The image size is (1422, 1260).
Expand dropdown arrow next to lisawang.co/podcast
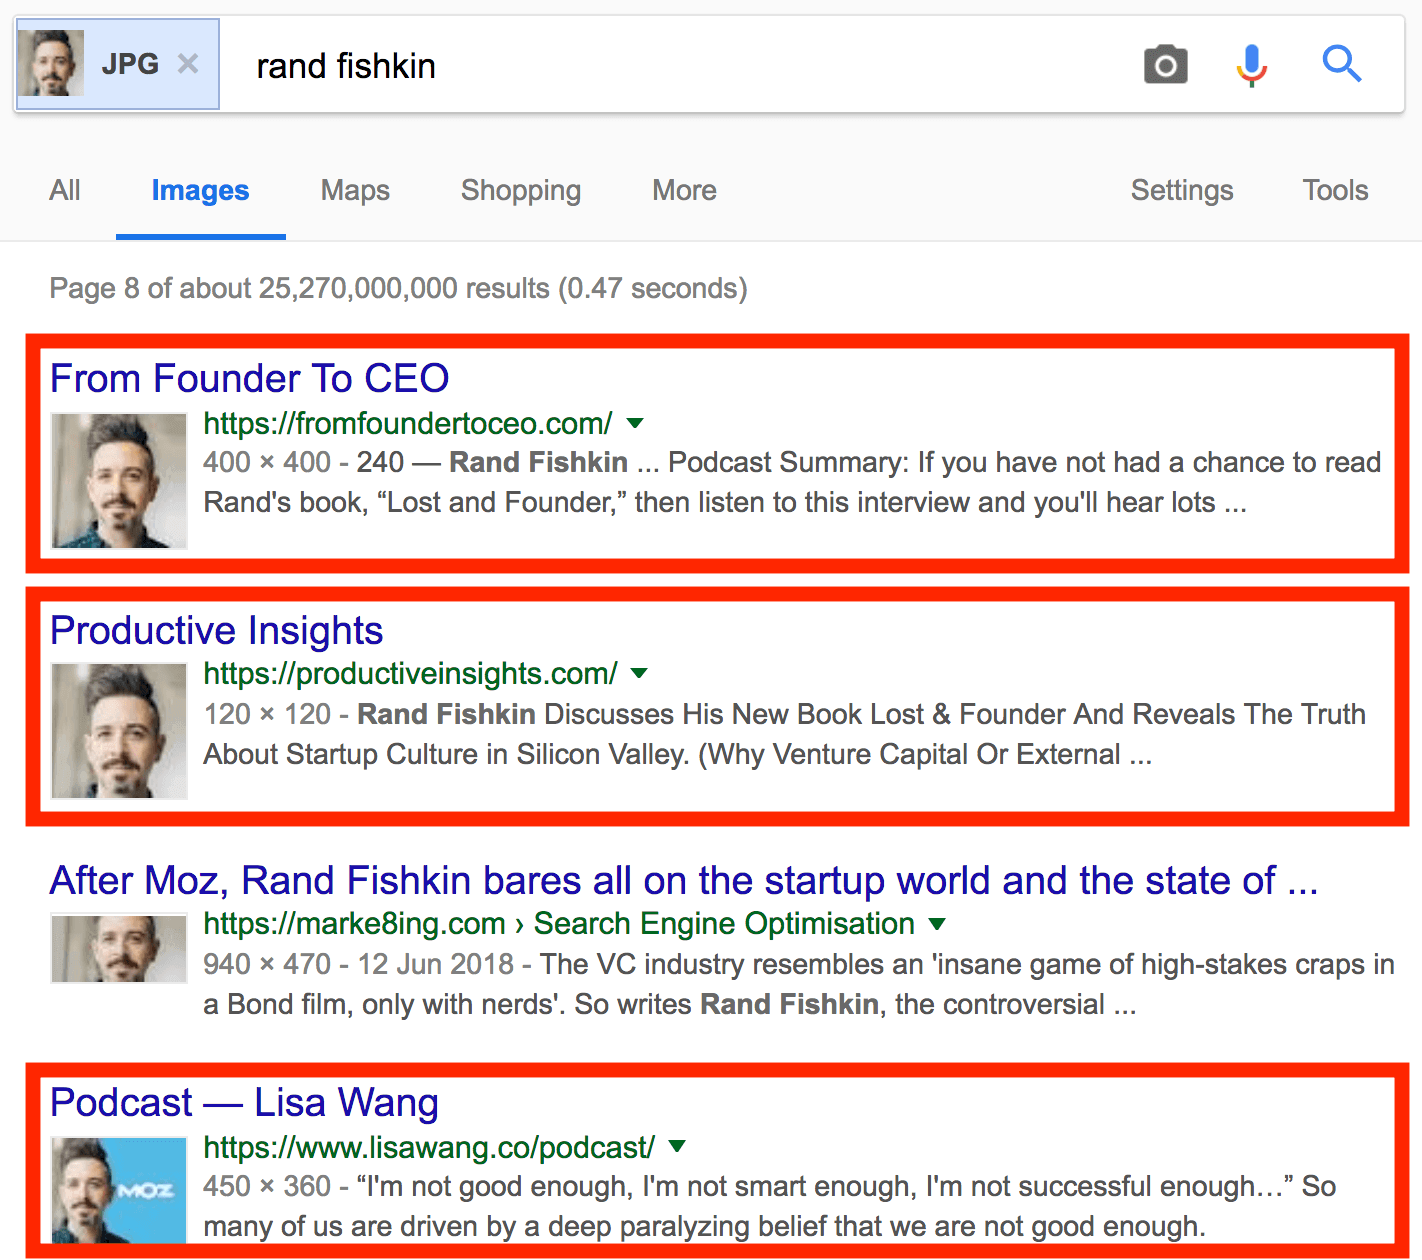click(677, 1146)
